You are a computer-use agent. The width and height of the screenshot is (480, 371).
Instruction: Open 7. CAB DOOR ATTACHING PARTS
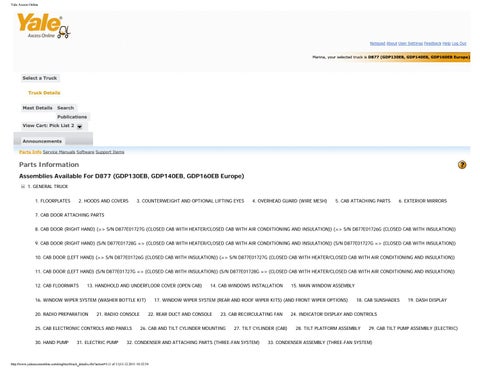70,215
